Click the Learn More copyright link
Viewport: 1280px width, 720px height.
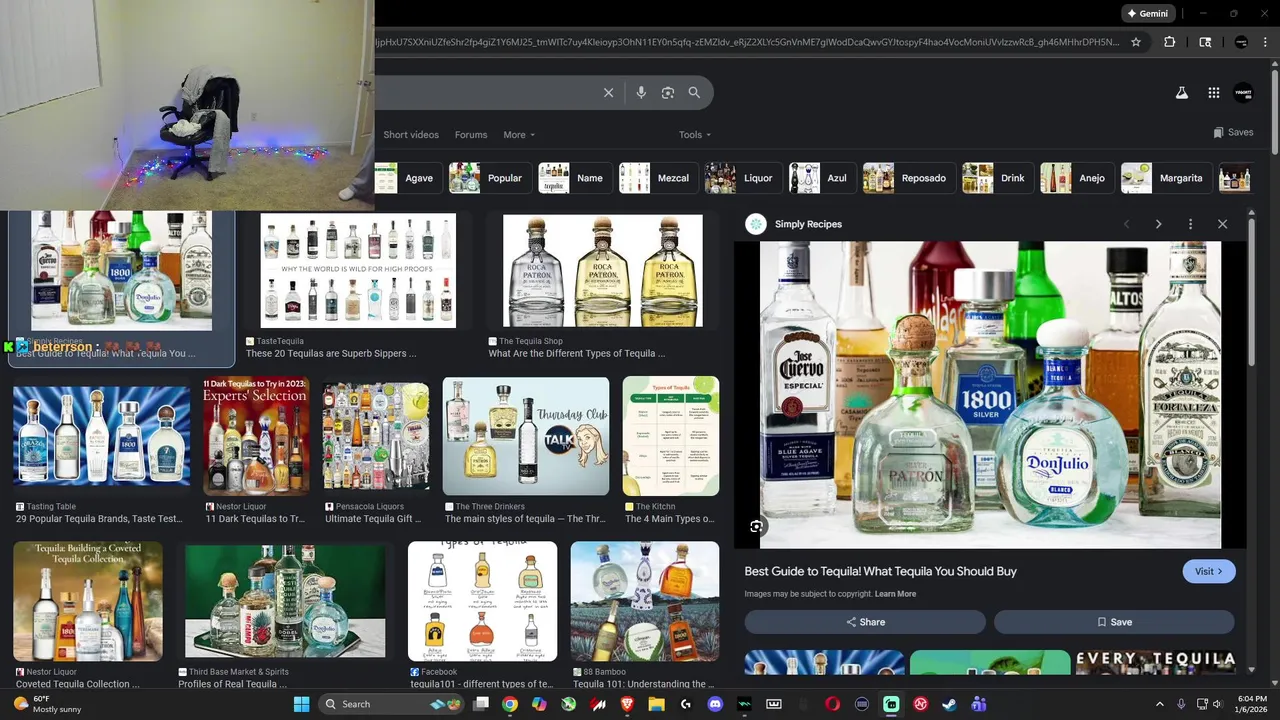895,594
